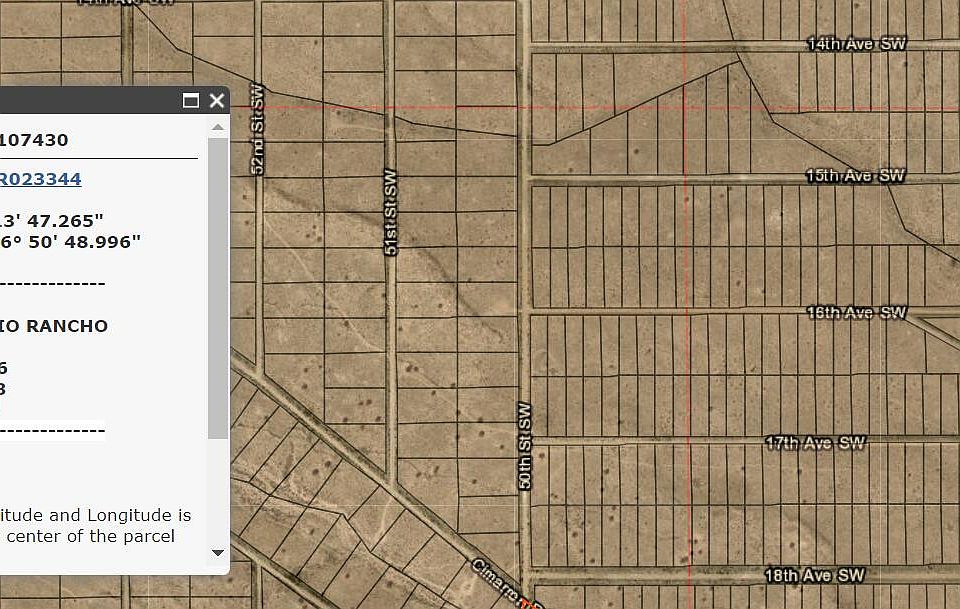960x609 pixels.
Task: Click the longitude value ending 48.996"
Action: click(70, 242)
